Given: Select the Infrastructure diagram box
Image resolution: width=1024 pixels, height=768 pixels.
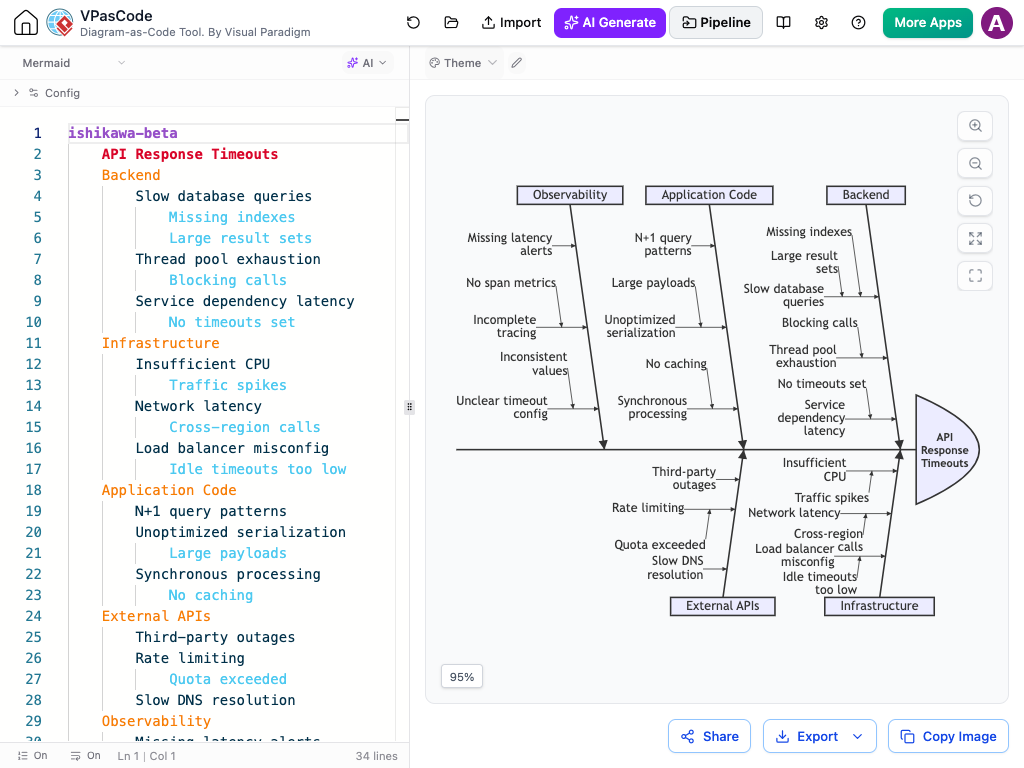Looking at the screenshot, I should point(879,606).
